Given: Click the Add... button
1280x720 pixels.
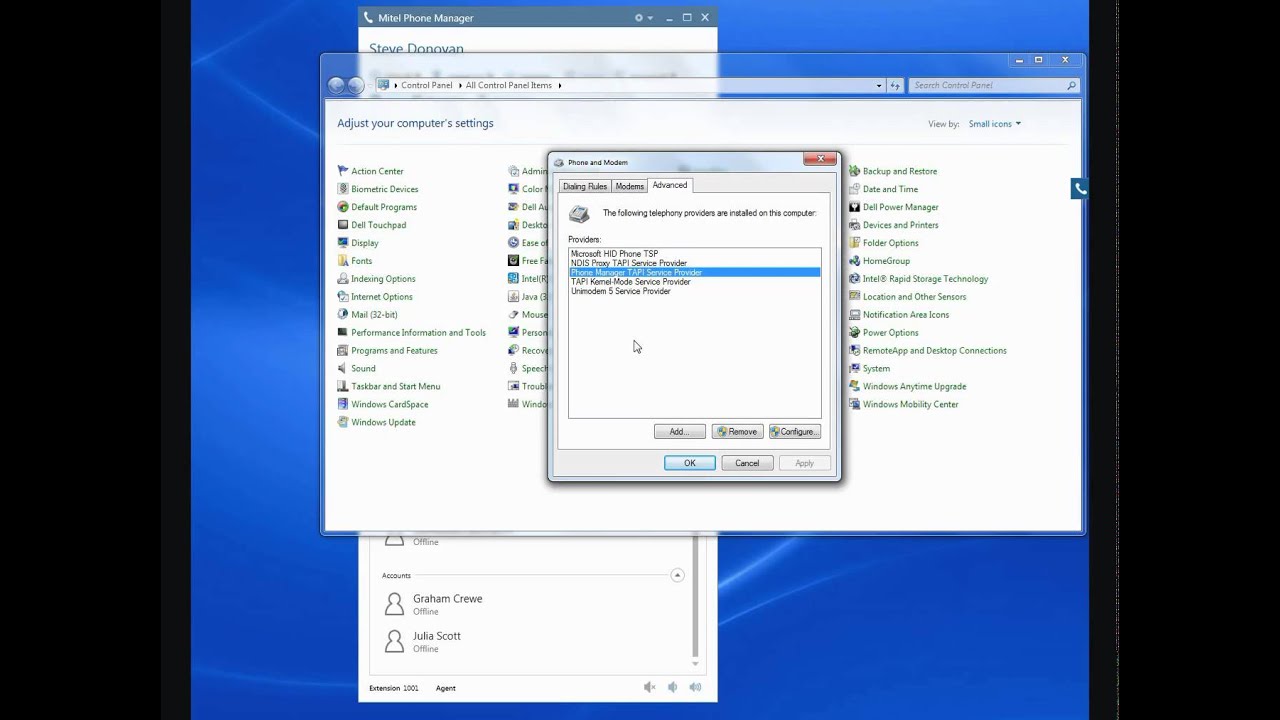Looking at the screenshot, I should pyautogui.click(x=680, y=432).
